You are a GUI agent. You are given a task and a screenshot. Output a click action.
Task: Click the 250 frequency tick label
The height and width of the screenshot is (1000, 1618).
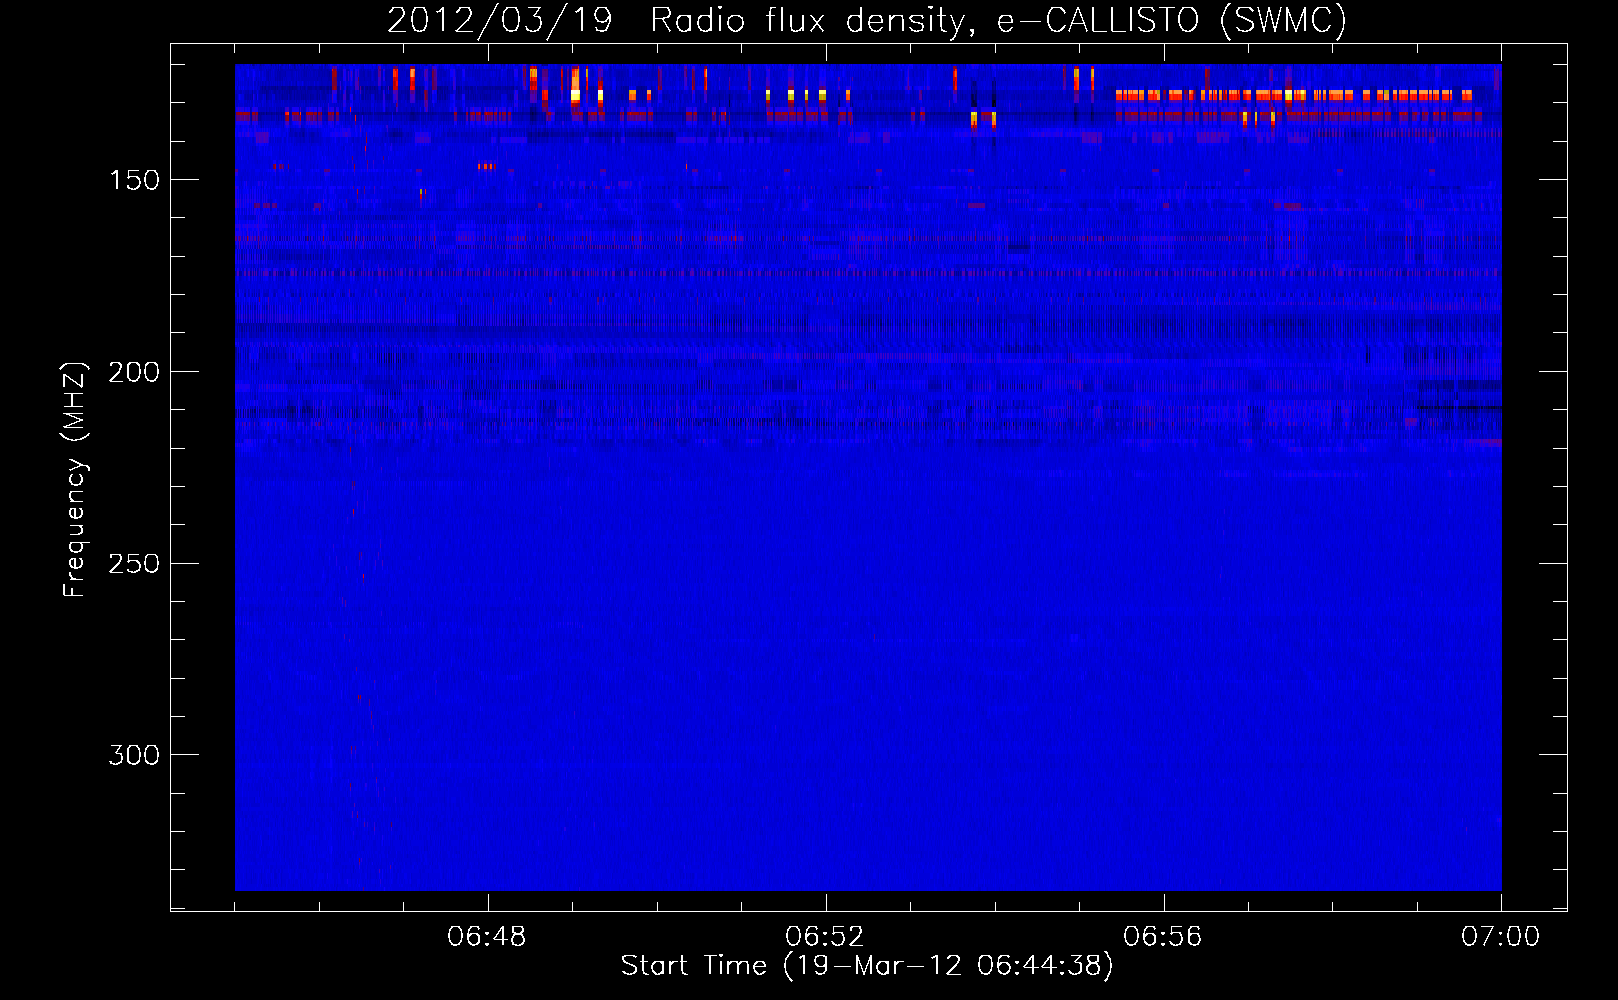click(134, 564)
